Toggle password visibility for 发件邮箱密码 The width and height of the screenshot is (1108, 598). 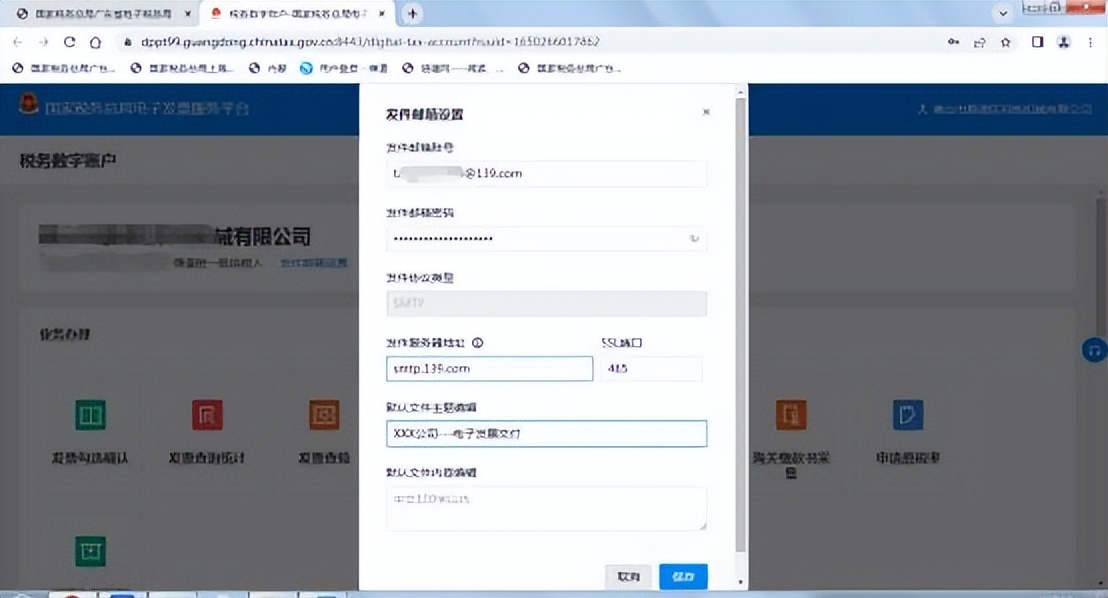695,238
